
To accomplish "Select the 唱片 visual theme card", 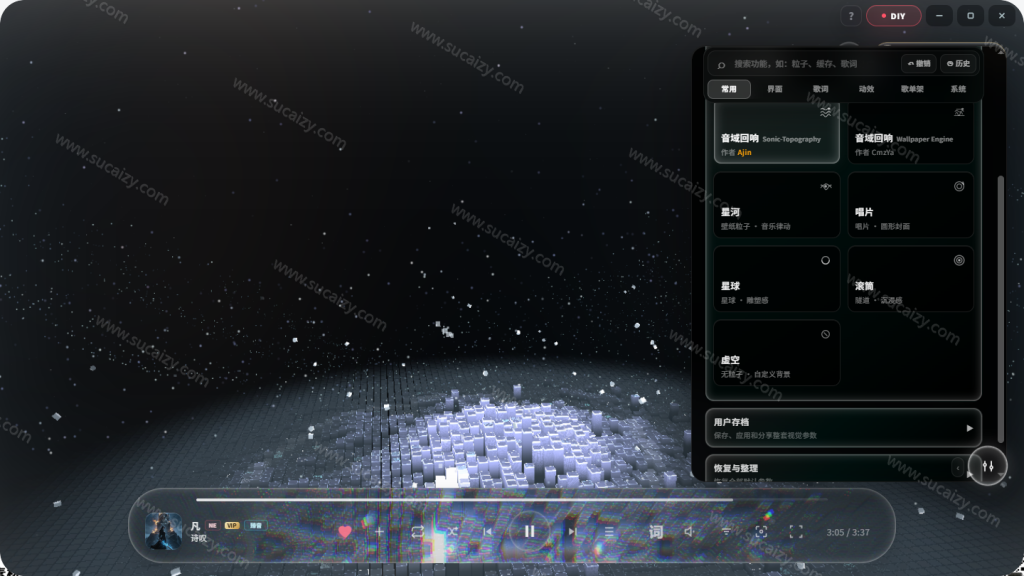I will click(910, 205).
